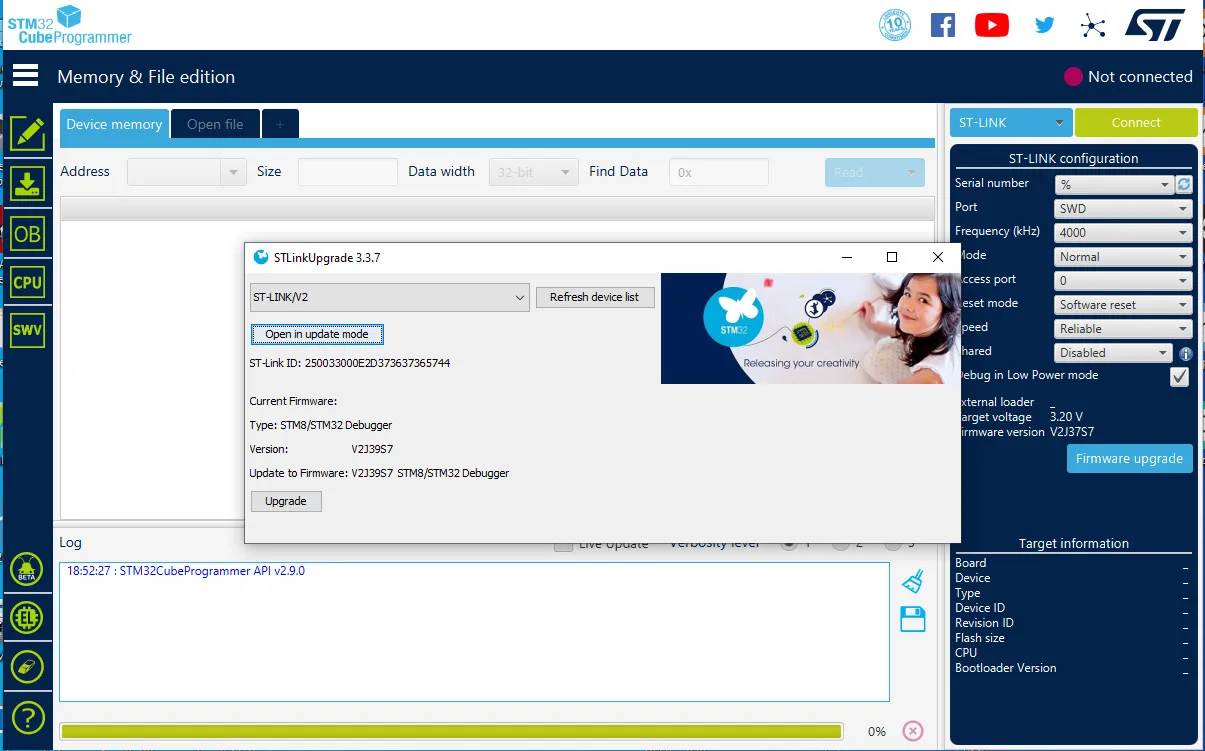The height and width of the screenshot is (751, 1205).
Task: Open the external loader EL icon
Action: pyautogui.click(x=27, y=618)
